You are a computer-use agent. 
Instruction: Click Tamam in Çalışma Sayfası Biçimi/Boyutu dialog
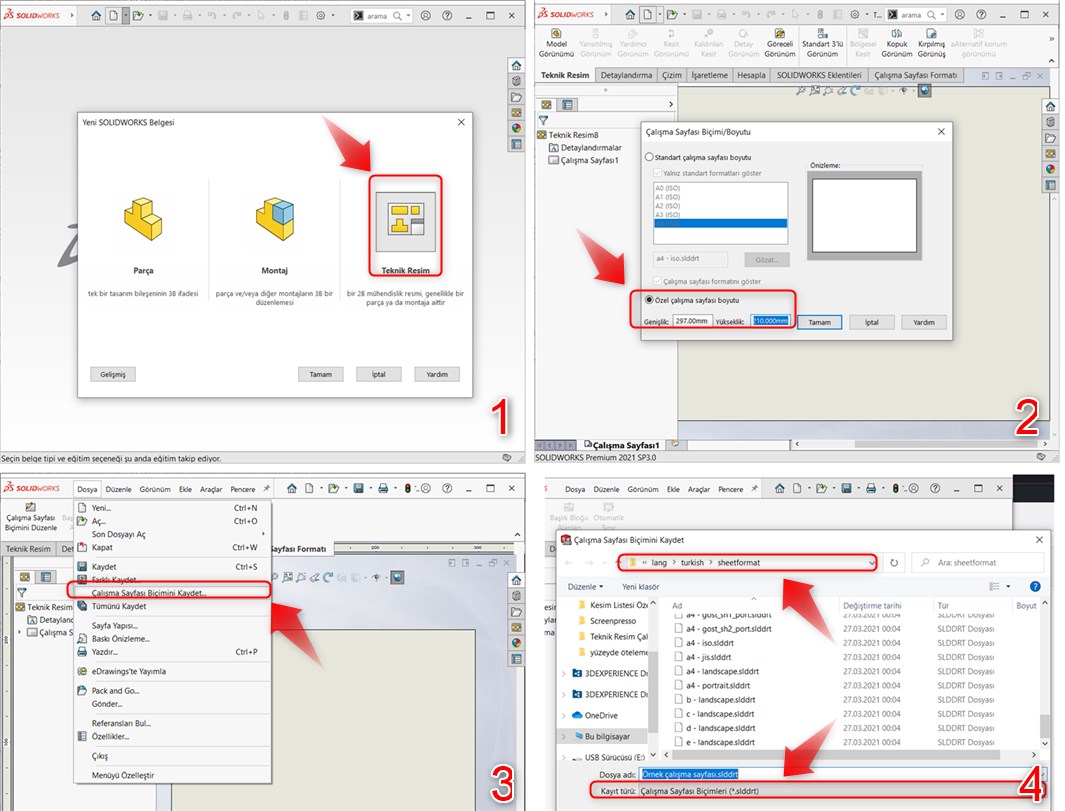pos(819,322)
